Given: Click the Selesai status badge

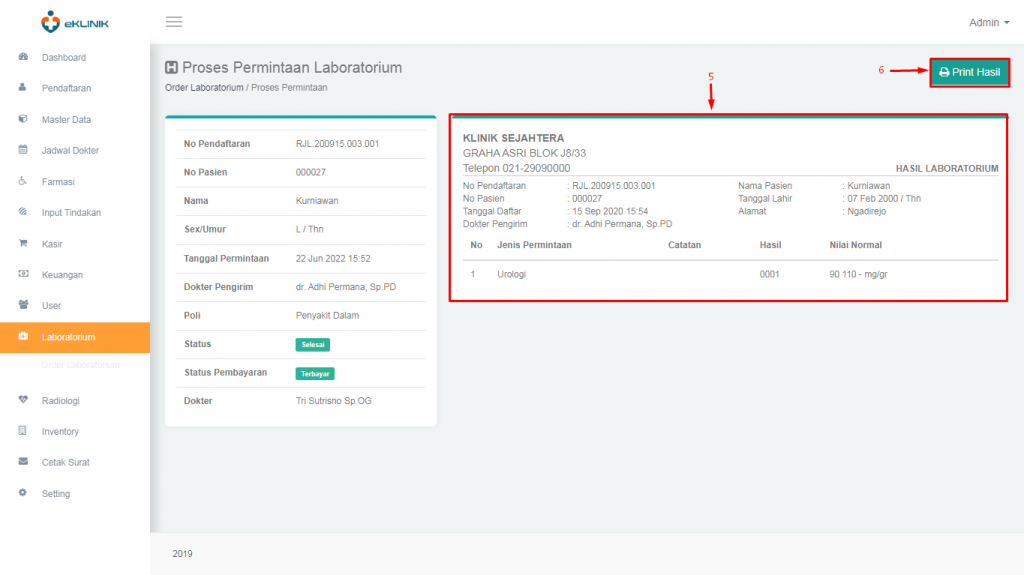Looking at the screenshot, I should [312, 345].
